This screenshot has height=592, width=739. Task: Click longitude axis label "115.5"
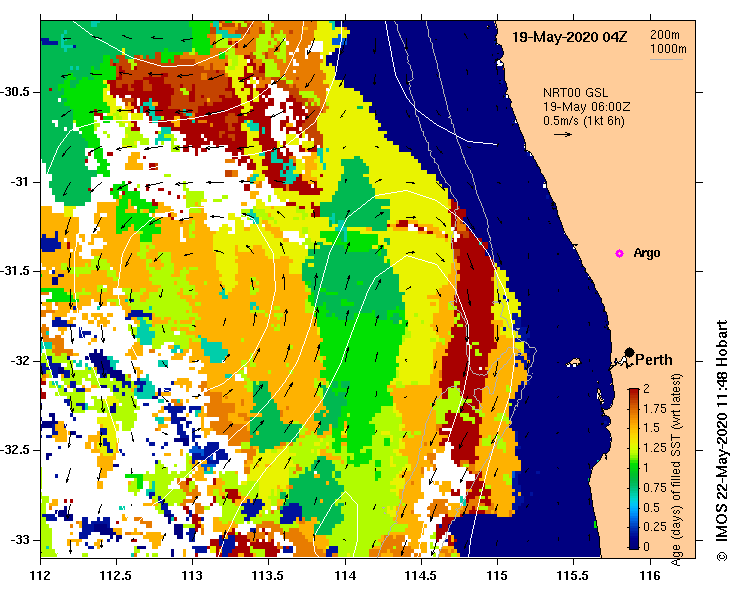[574, 576]
